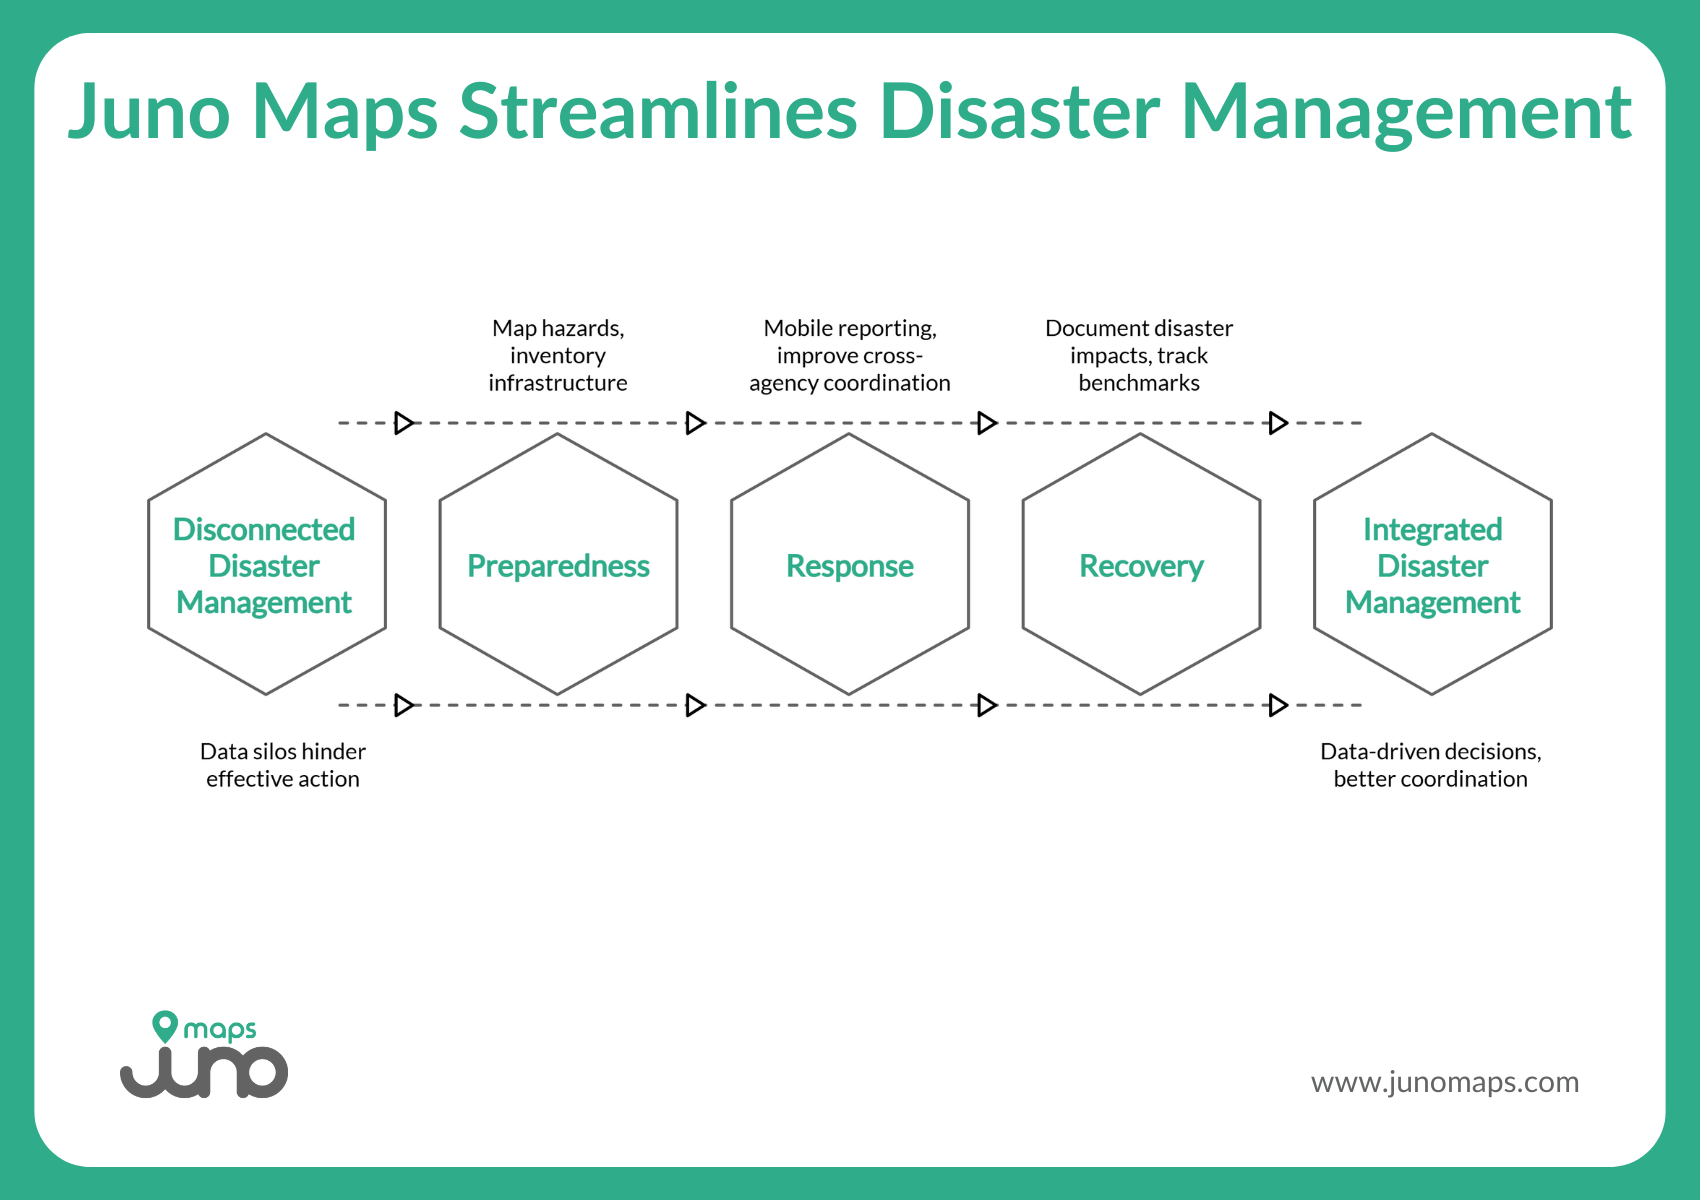The width and height of the screenshot is (1700, 1200).
Task: Click text "Data-driven decisions, better coordination"
Action: [x=1431, y=765]
